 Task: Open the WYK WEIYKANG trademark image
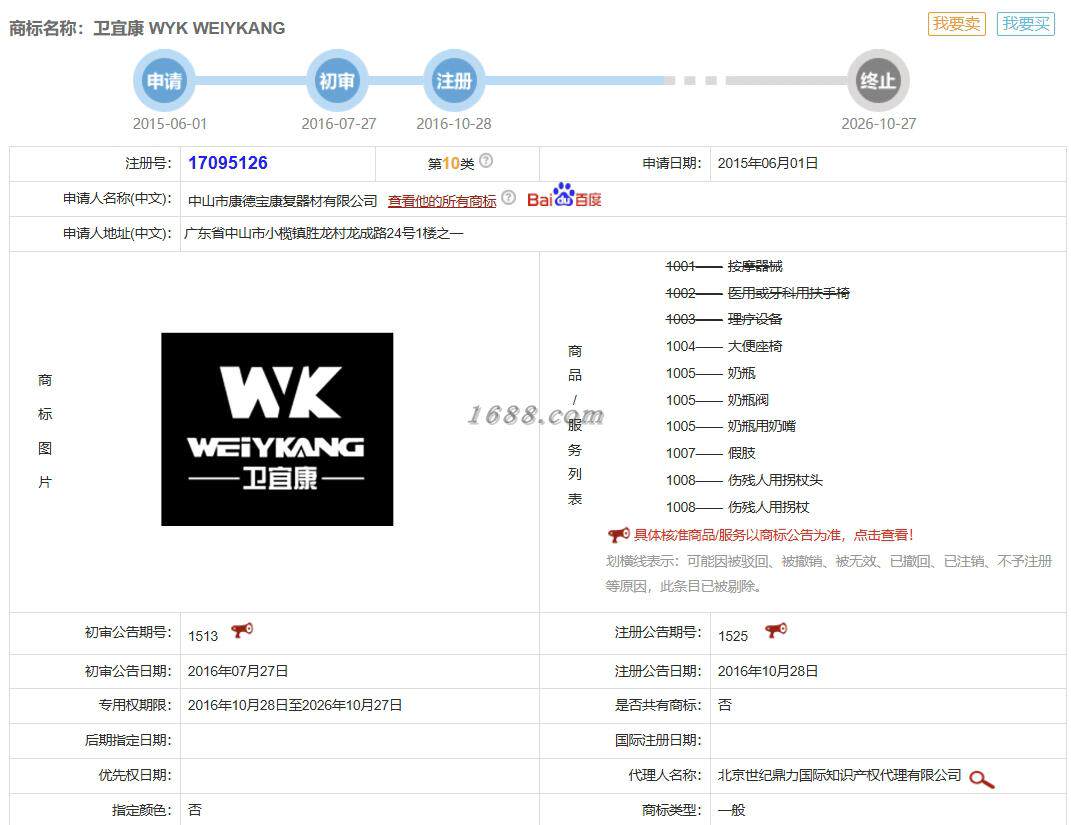tap(277, 429)
